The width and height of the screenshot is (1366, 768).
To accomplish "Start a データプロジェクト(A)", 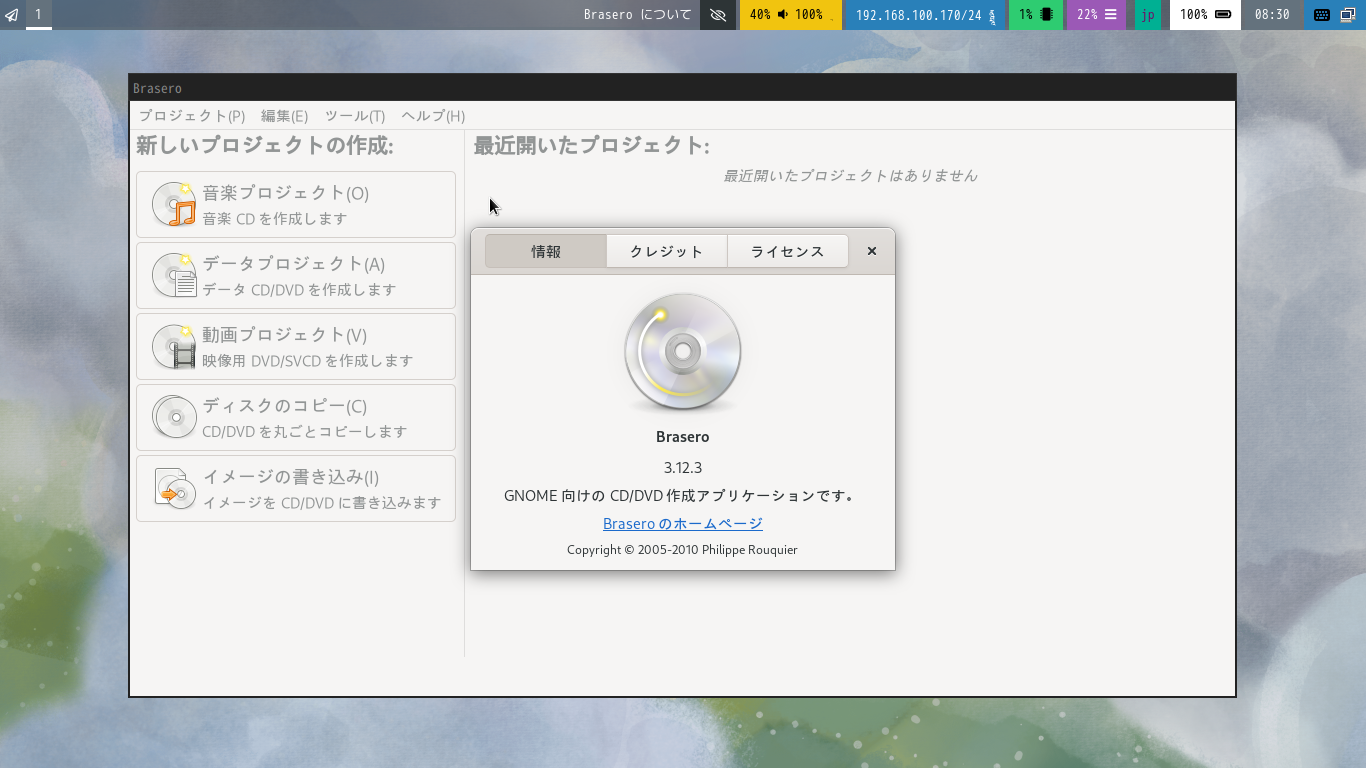I will pyautogui.click(x=296, y=276).
